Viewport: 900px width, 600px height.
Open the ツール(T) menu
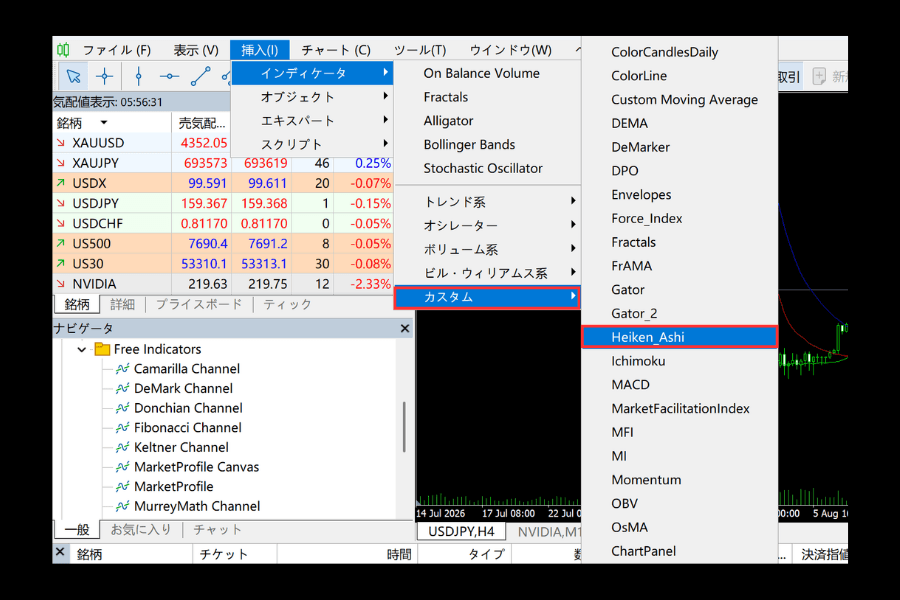[420, 51]
